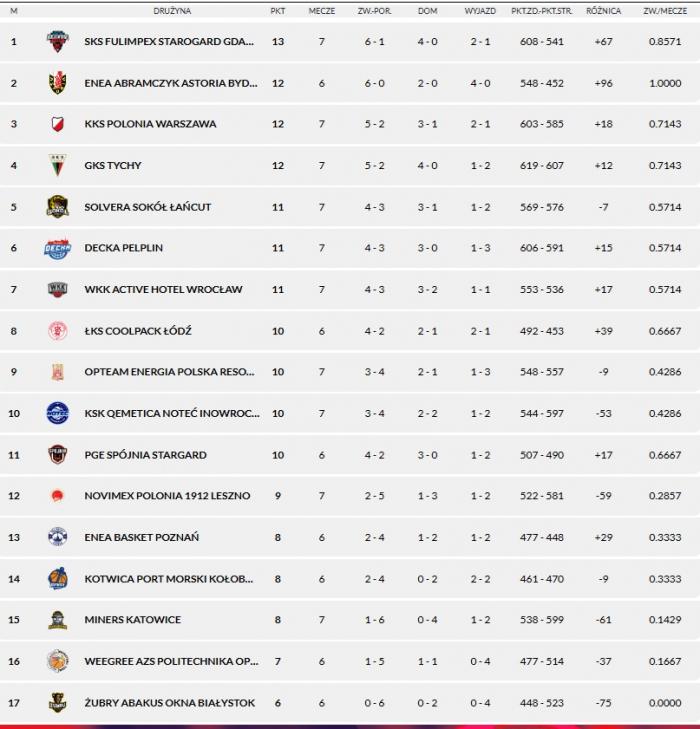700x729 pixels.
Task: Click the Miners Katowice team logo
Action: [58, 620]
